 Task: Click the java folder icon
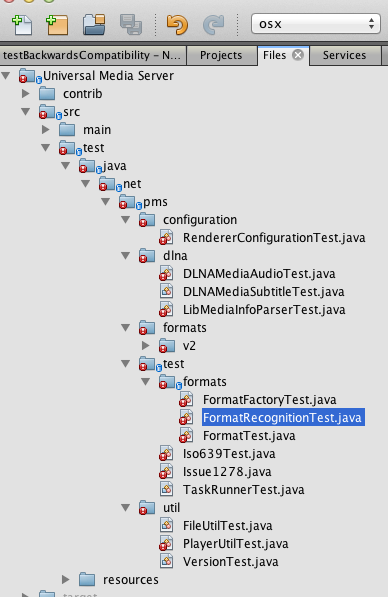click(87, 166)
